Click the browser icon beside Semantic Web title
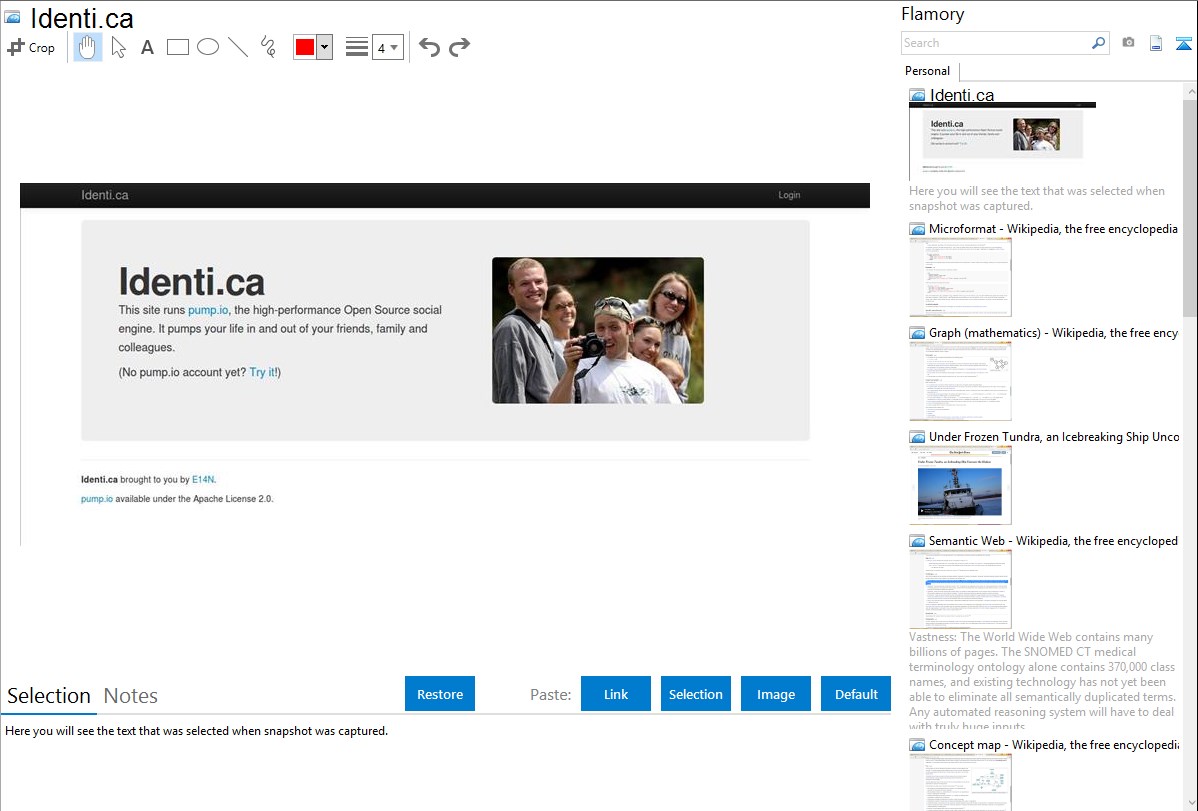The image size is (1198, 811). pyautogui.click(x=917, y=541)
